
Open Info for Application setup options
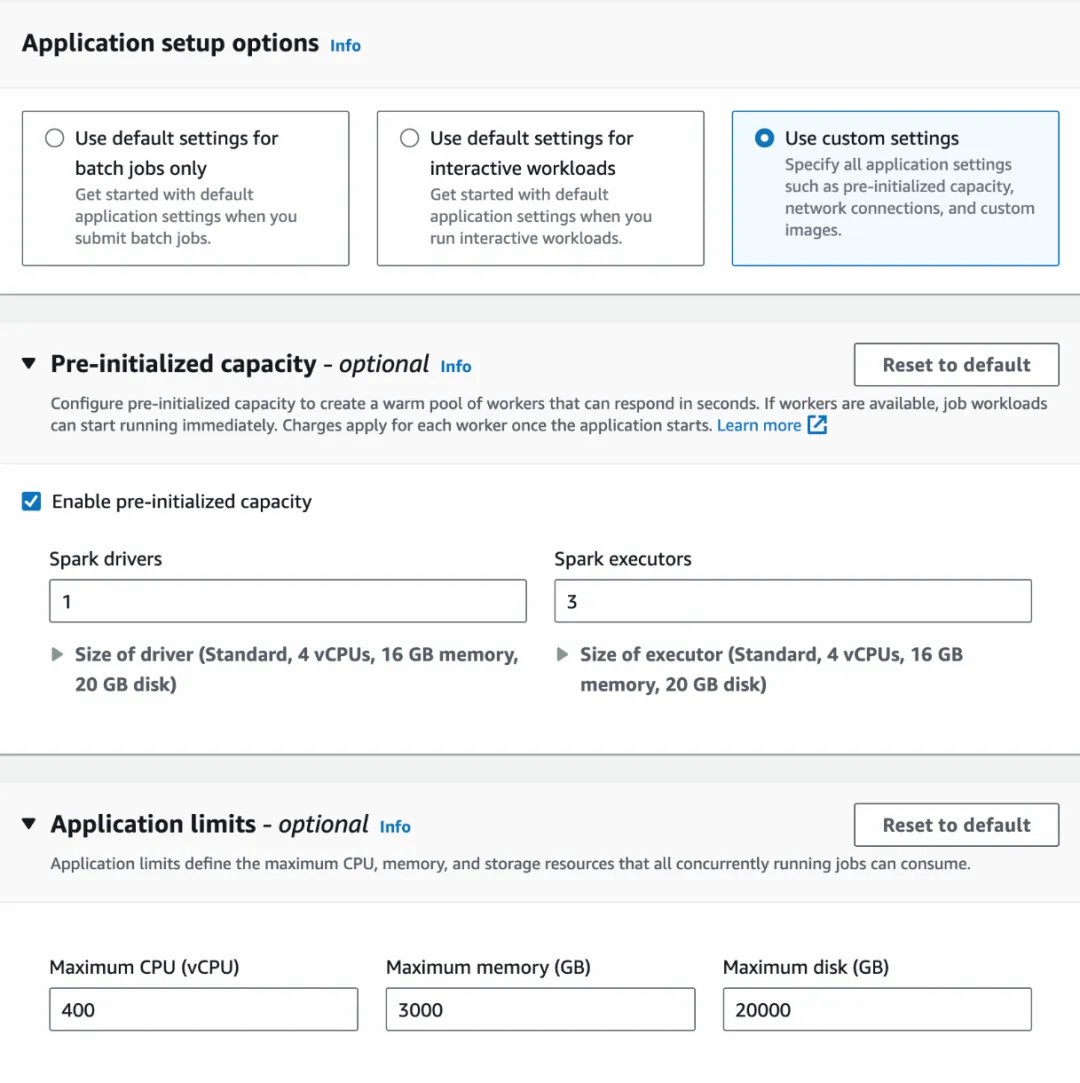click(345, 46)
